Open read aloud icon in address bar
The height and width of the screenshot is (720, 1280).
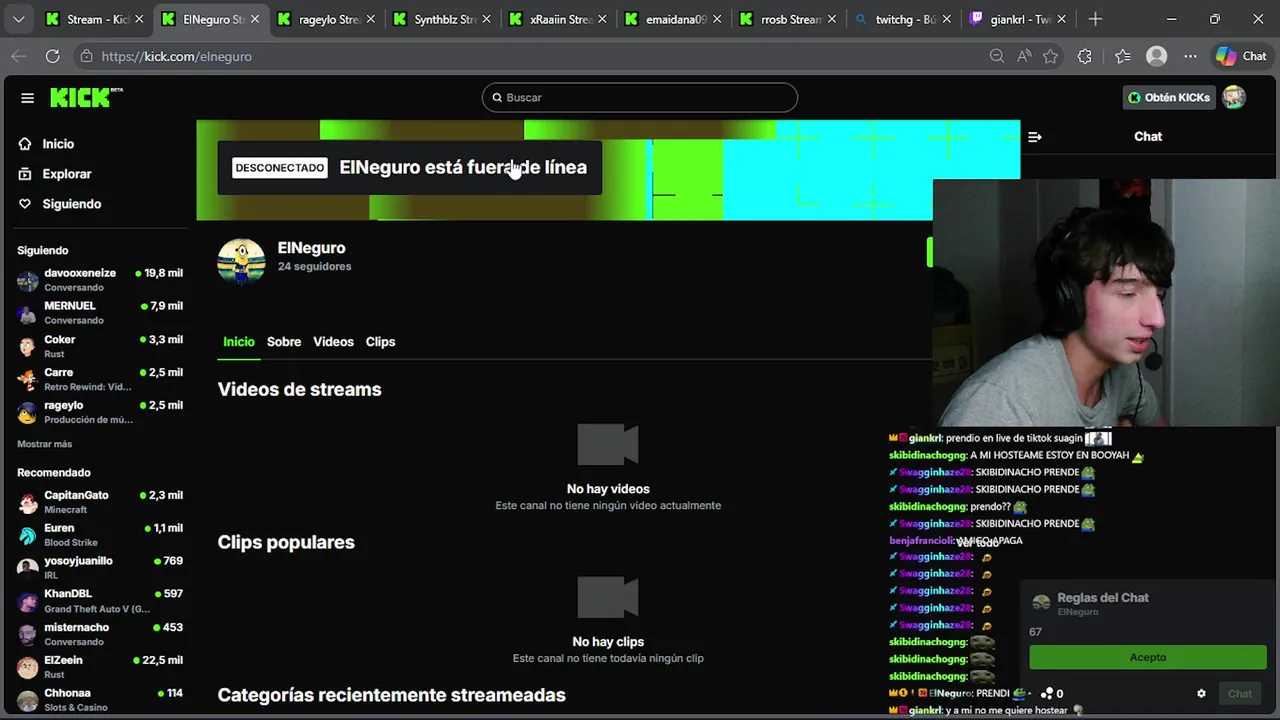point(1024,56)
